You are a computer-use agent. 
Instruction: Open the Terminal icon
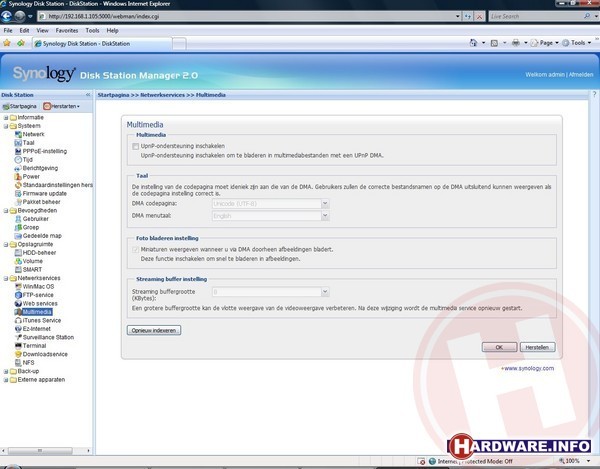pyautogui.click(x=18, y=345)
